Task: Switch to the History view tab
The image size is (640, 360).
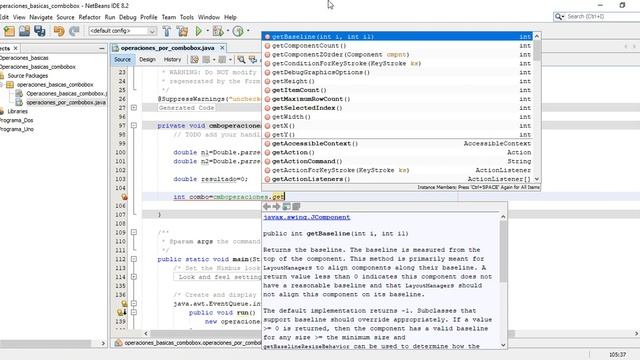Action: 172,60
